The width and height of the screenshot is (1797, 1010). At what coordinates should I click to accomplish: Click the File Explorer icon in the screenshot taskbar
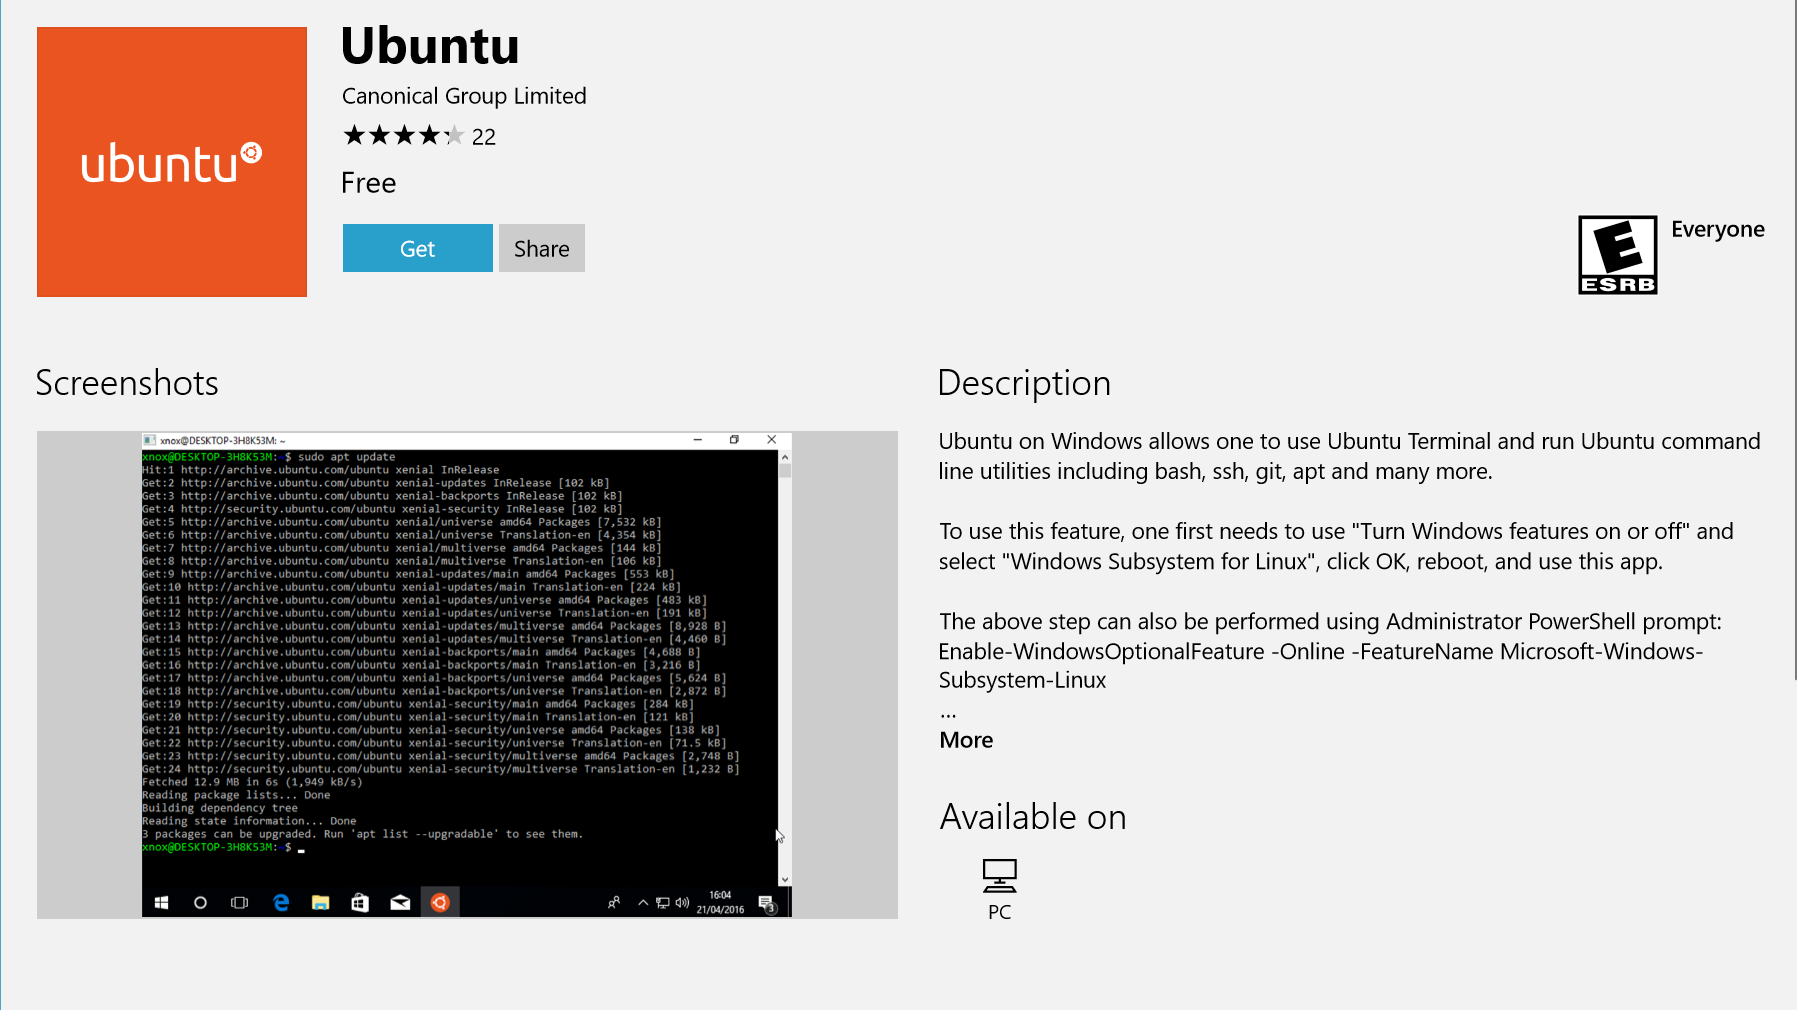[x=320, y=903]
